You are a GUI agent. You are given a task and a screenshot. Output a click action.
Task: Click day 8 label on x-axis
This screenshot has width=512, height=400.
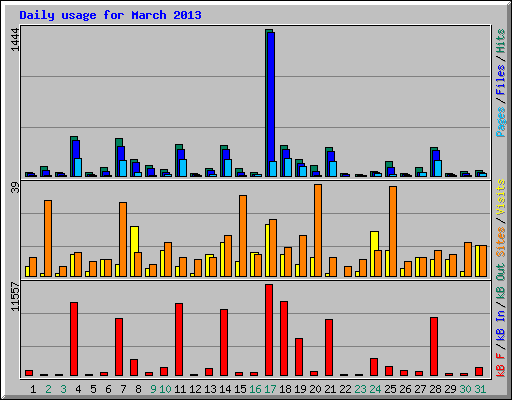[x=138, y=389]
